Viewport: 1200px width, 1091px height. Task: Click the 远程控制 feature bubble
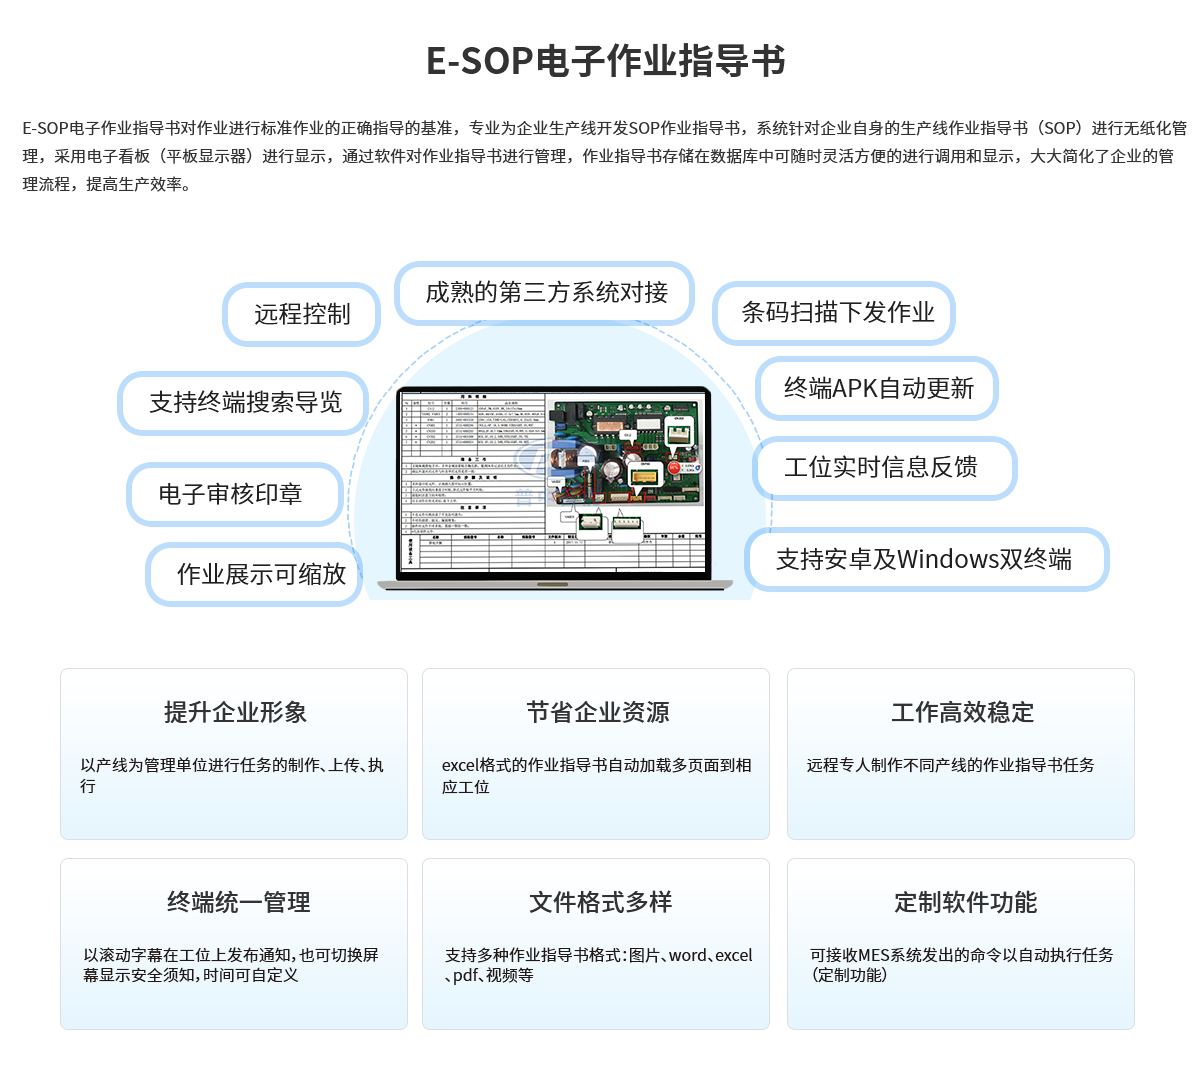click(301, 314)
